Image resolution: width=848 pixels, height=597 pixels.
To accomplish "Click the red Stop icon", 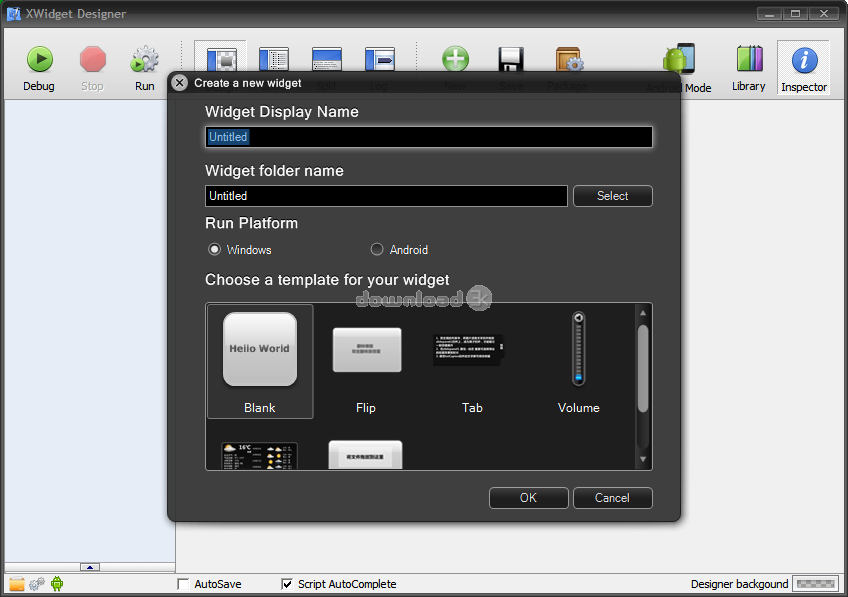I will click(92, 59).
